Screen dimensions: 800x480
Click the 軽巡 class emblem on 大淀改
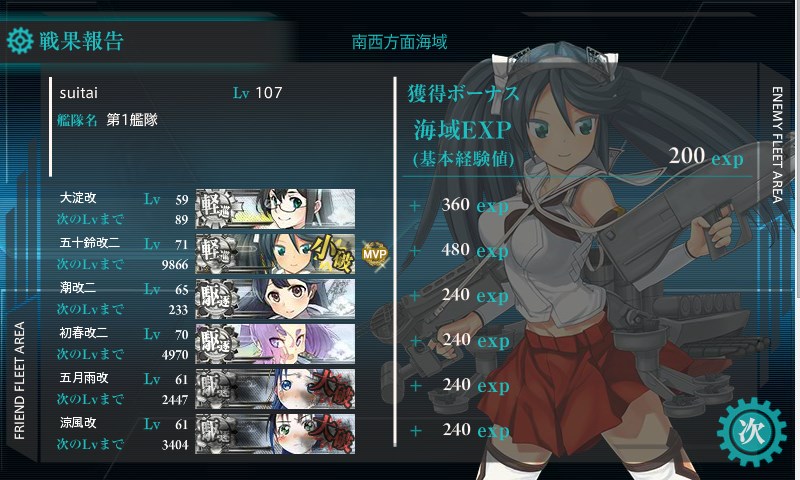(x=215, y=209)
